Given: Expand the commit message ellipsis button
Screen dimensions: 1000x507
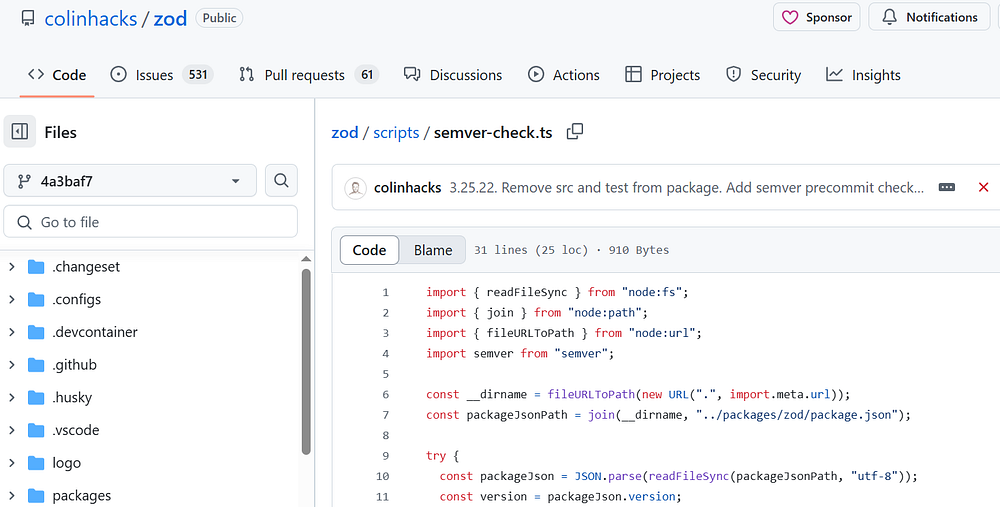Looking at the screenshot, I should click(947, 187).
